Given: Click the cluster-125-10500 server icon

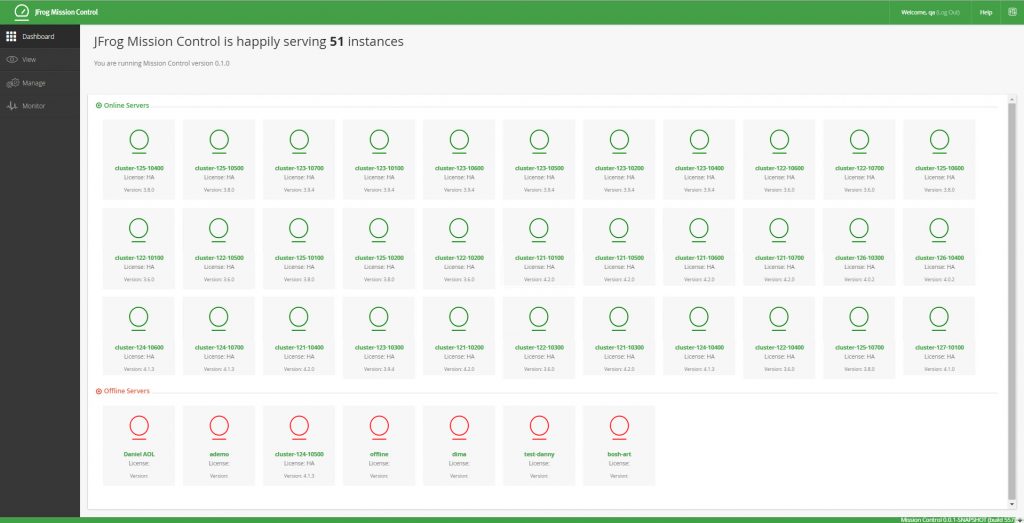Looking at the screenshot, I should click(x=219, y=142).
